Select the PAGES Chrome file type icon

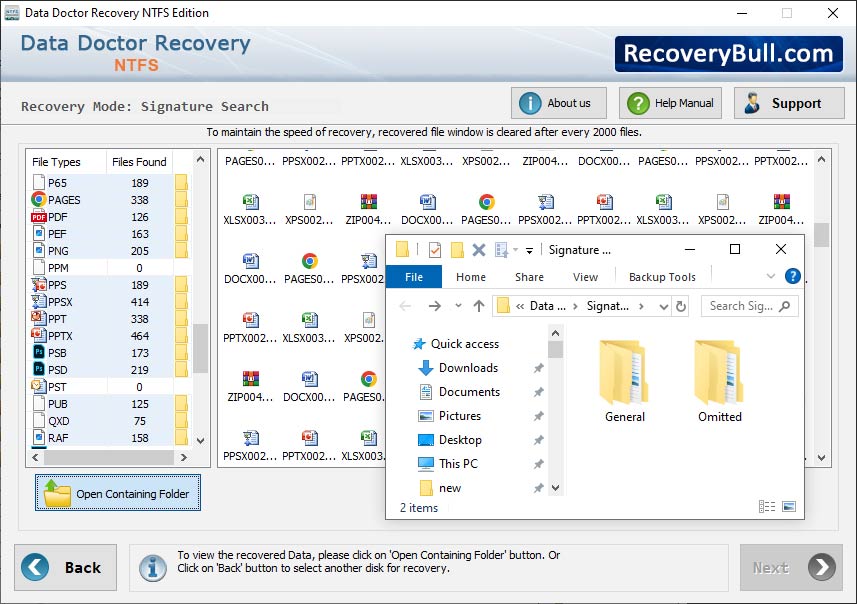tap(38, 200)
